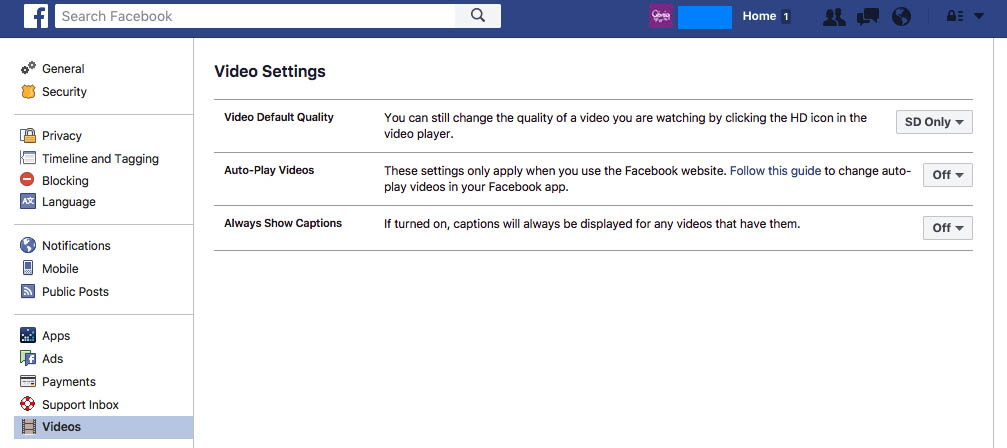This screenshot has width=1007, height=448.
Task: Click the red Blocking icon
Action: (x=28, y=180)
